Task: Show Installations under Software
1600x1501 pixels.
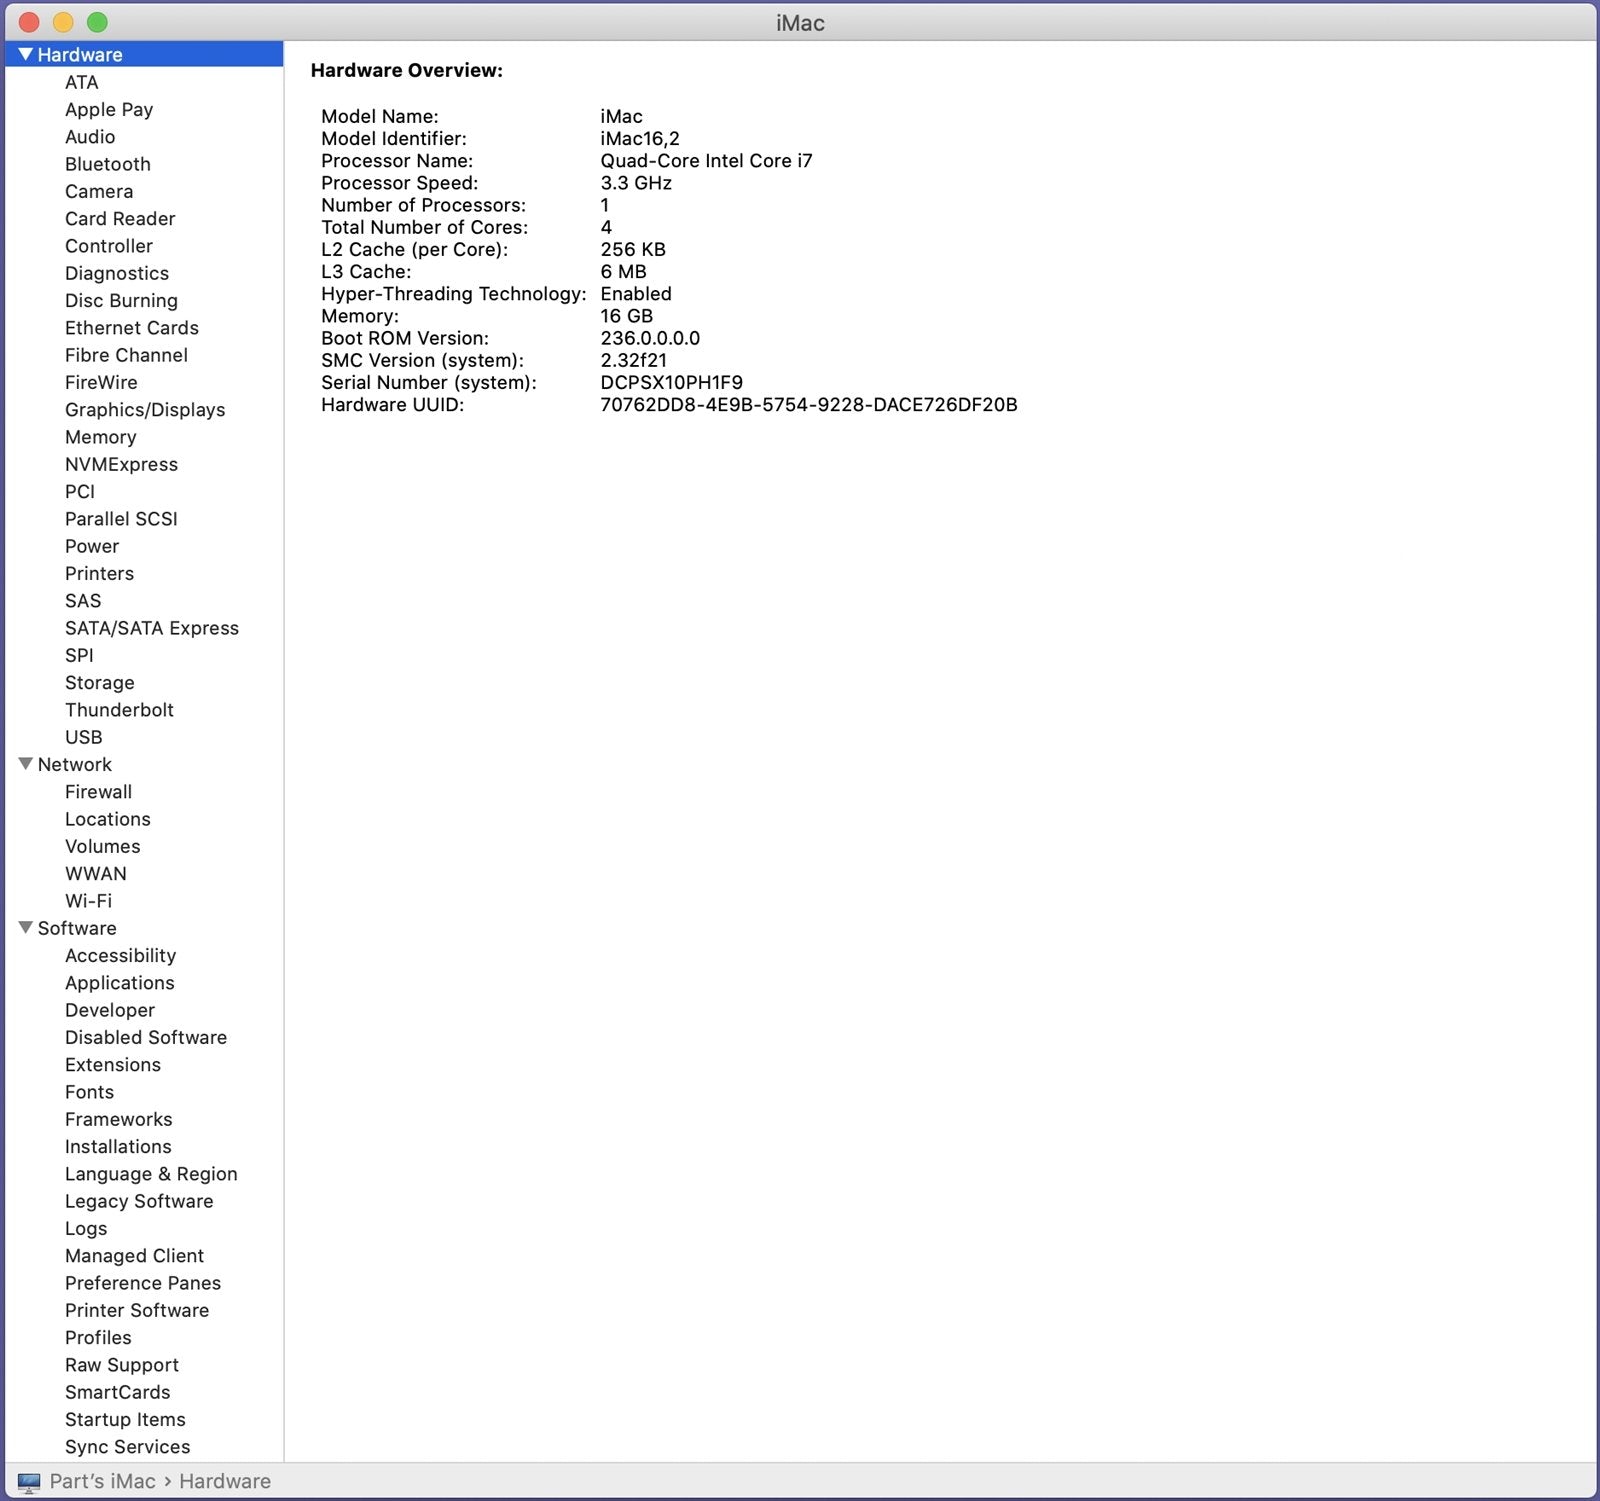Action: tap(118, 1147)
